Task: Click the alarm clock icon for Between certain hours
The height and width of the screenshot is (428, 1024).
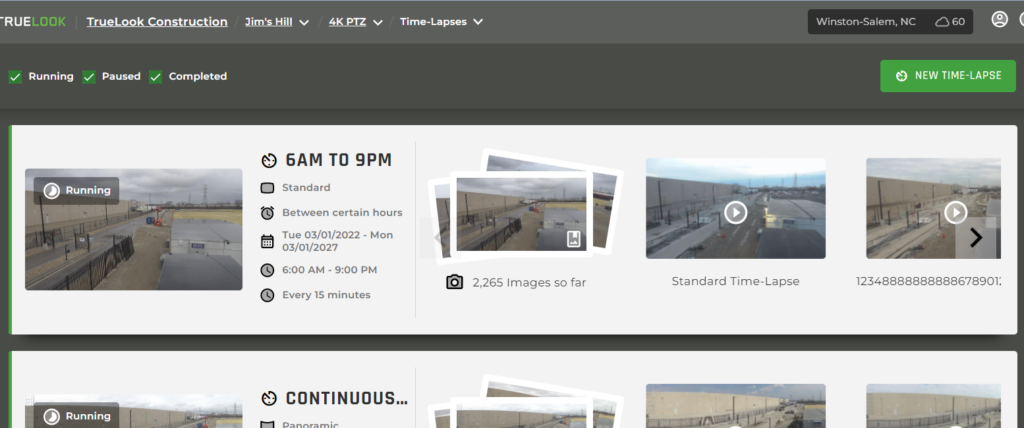Action: tap(267, 213)
